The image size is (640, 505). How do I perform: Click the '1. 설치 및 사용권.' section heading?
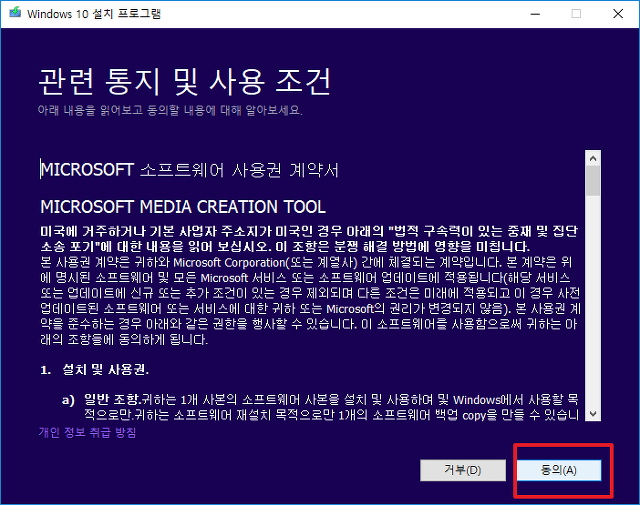(94, 370)
